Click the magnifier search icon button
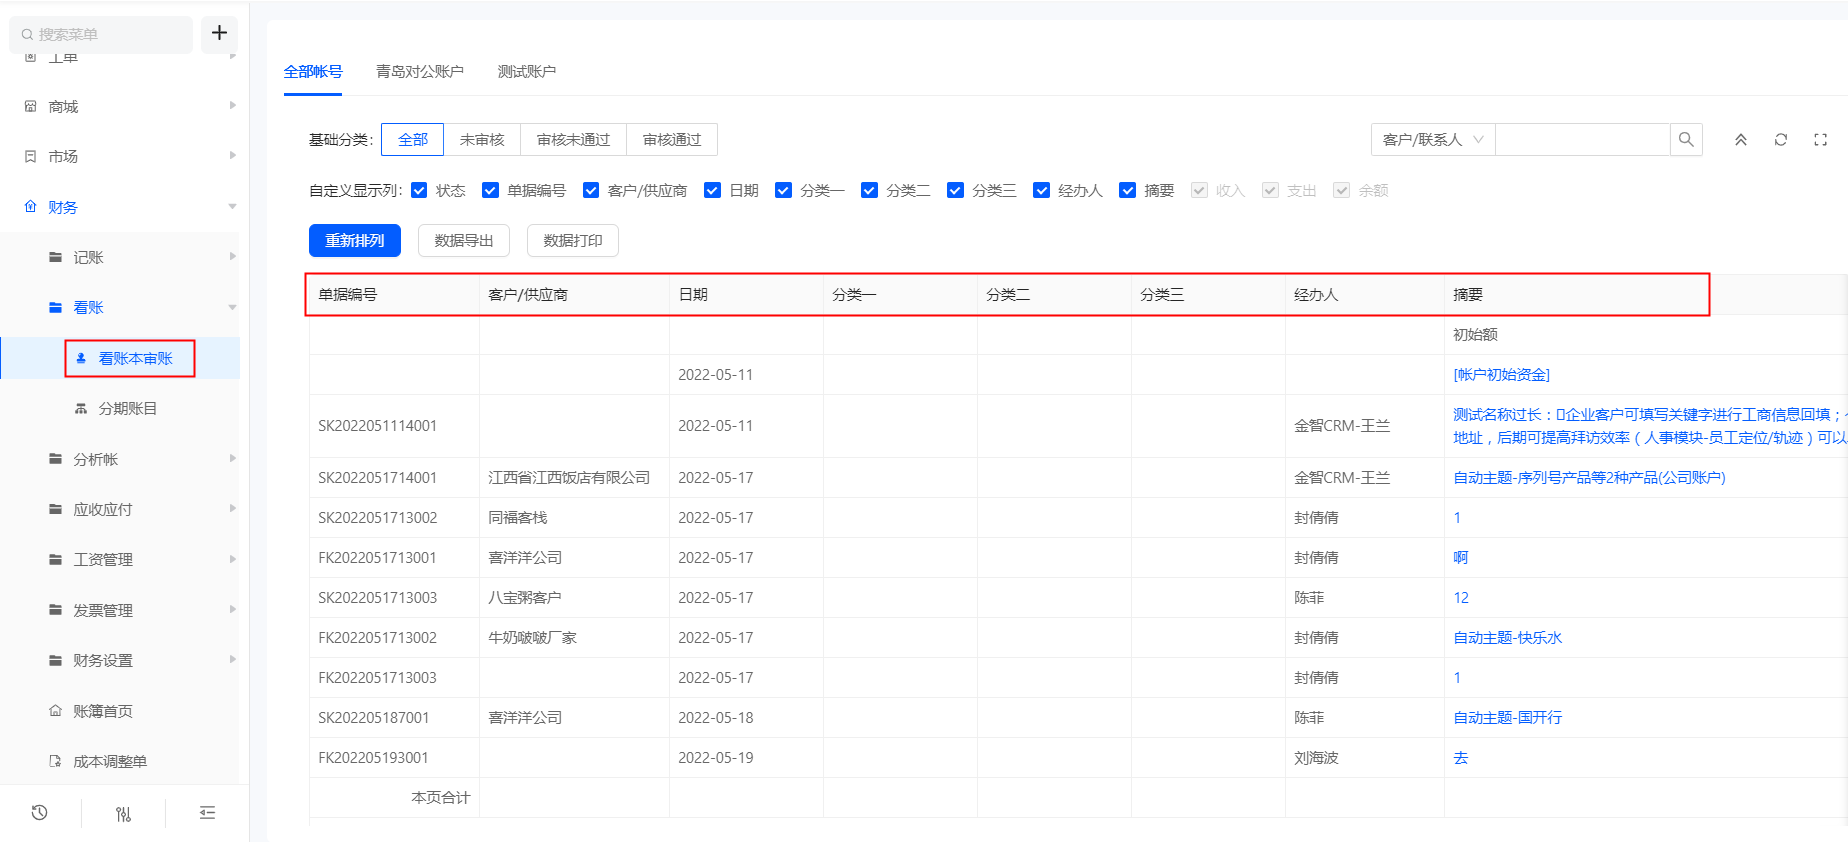 pos(1686,140)
